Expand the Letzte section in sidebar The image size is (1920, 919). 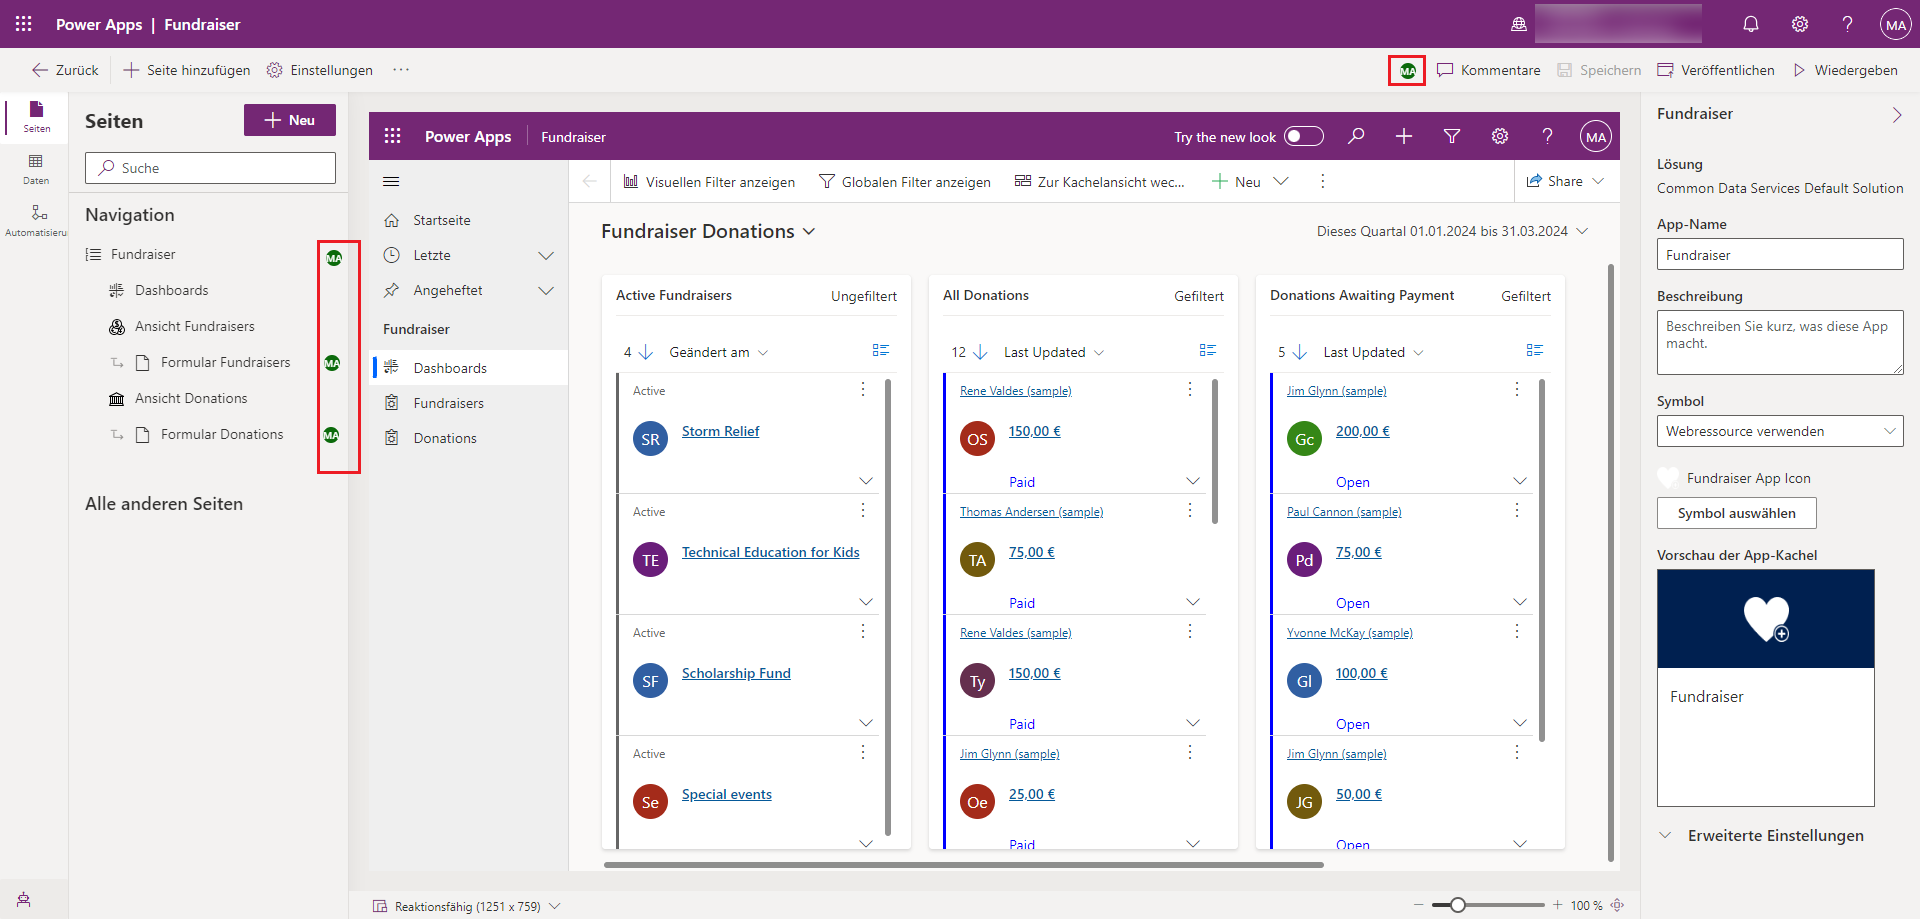pos(546,255)
